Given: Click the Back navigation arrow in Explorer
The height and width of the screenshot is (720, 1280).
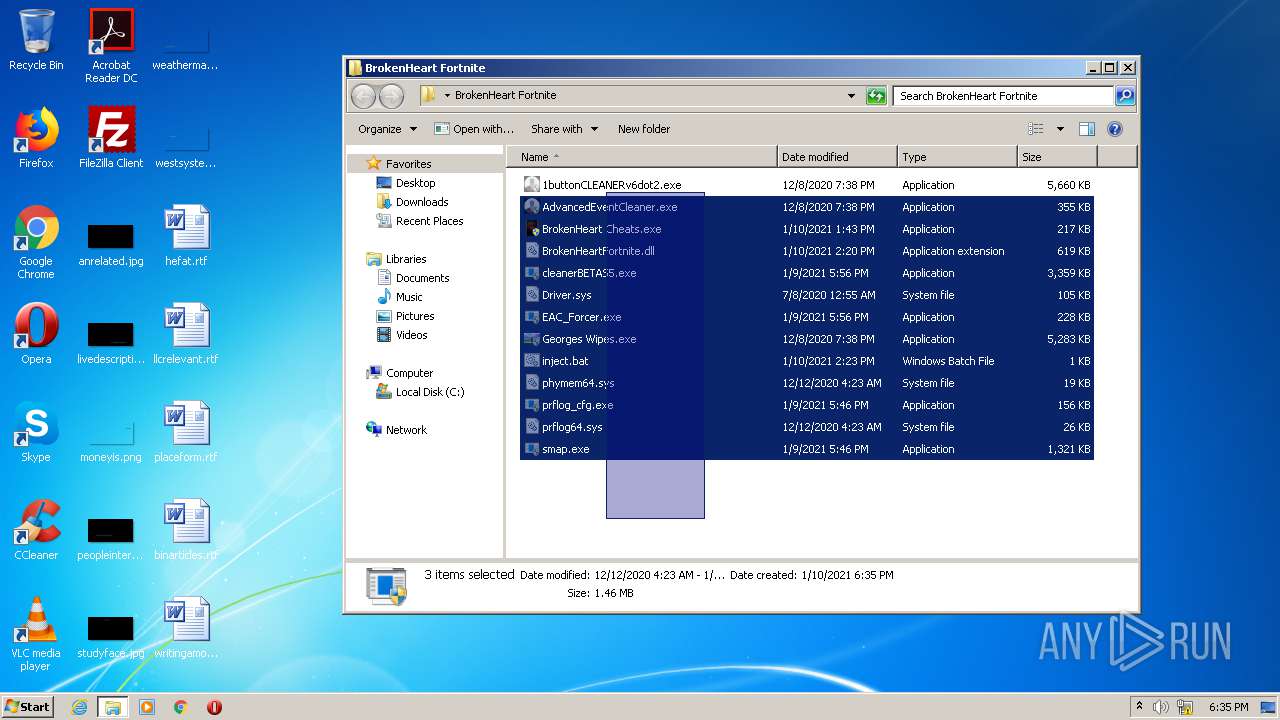Looking at the screenshot, I should click(363, 96).
